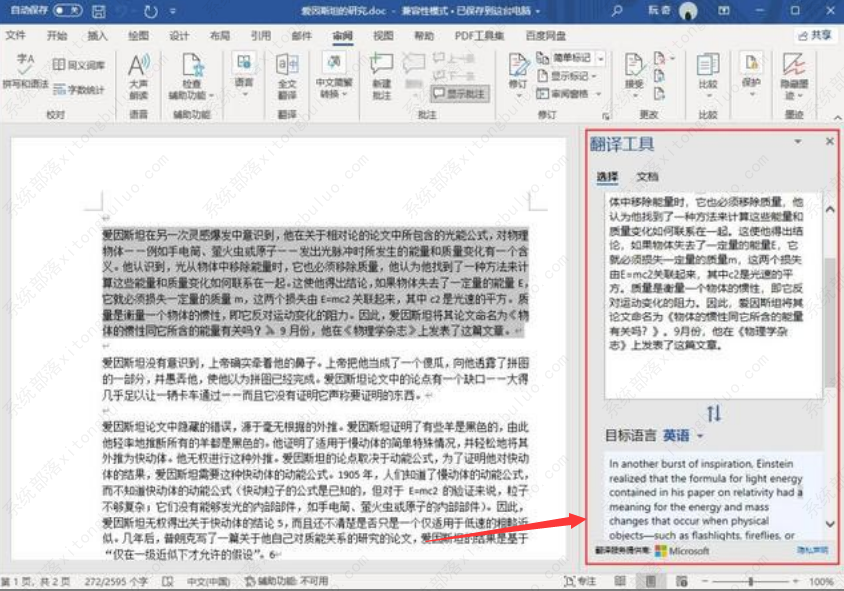Enable 修订 track changes
The height and width of the screenshot is (591, 844).
click(516, 70)
